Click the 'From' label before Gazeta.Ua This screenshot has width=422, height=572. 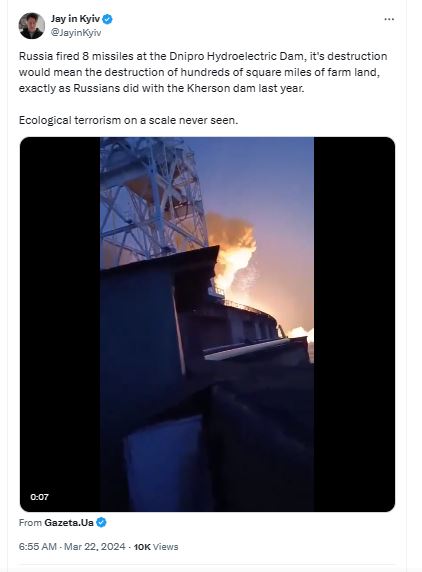pyautogui.click(x=30, y=523)
